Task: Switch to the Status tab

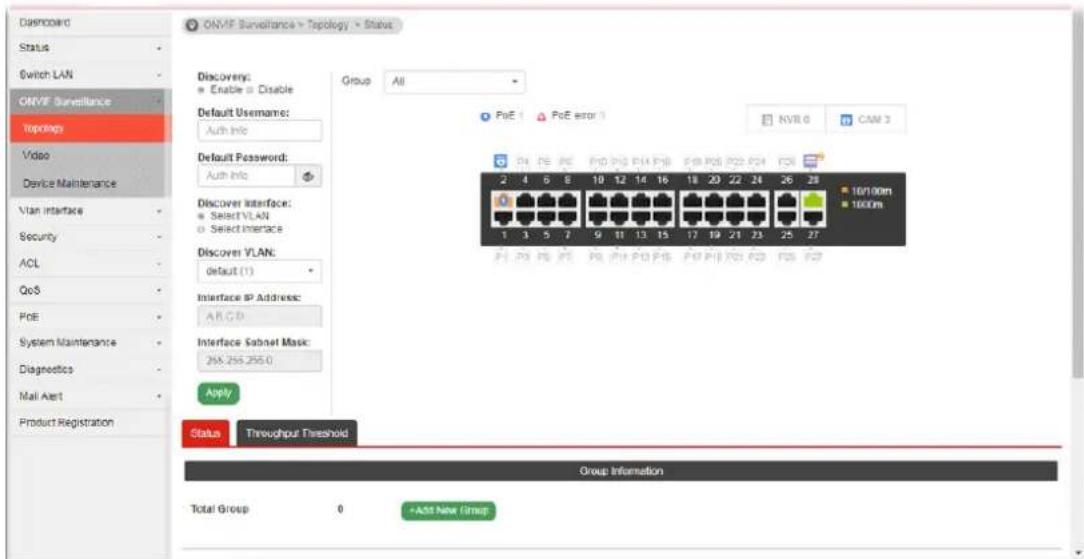Action: pos(205,433)
